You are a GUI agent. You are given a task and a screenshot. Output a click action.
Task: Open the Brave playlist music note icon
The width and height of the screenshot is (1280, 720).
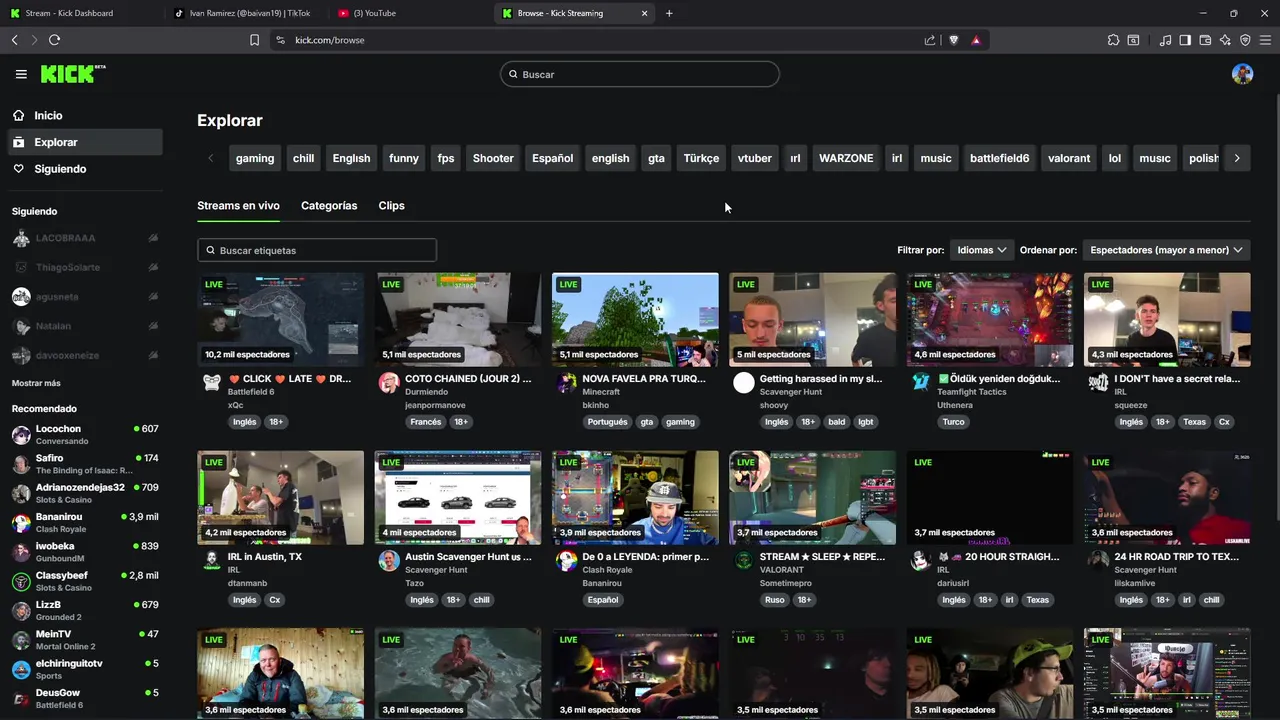point(1165,40)
